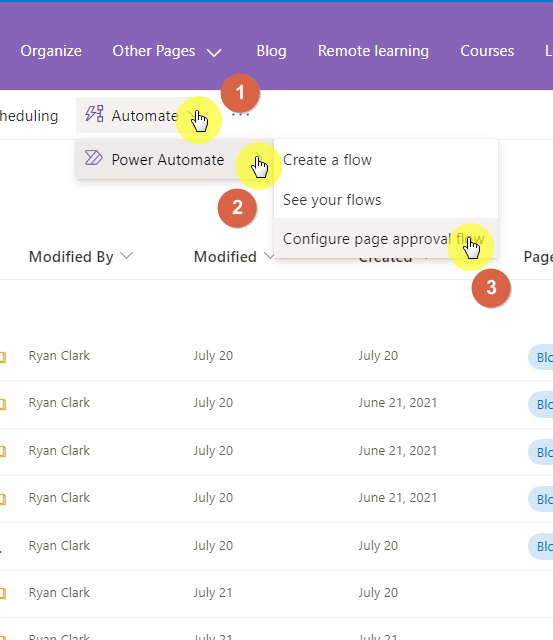The height and width of the screenshot is (640, 553).
Task: Open the Courses navigation link
Action: pyautogui.click(x=487, y=51)
